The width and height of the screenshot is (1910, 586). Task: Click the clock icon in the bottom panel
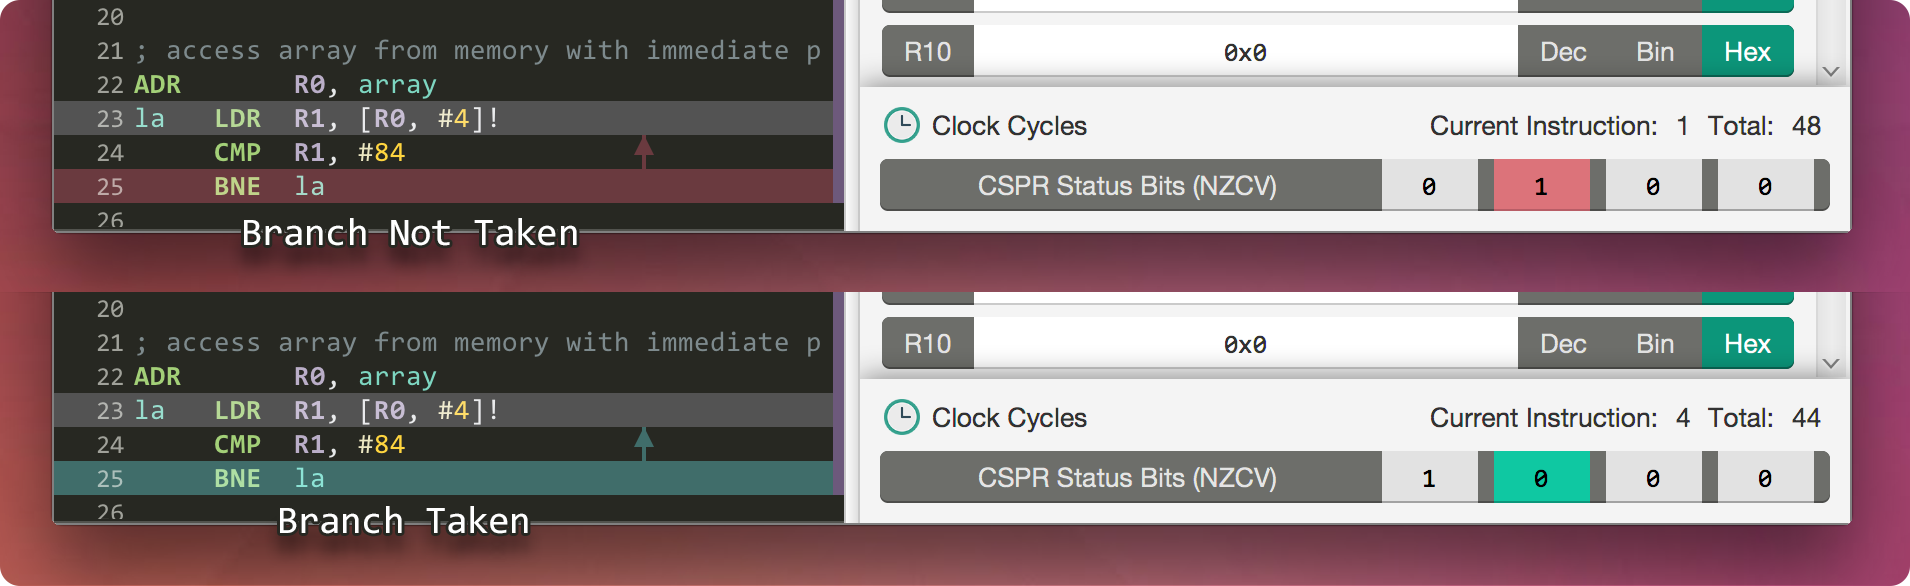coord(902,418)
